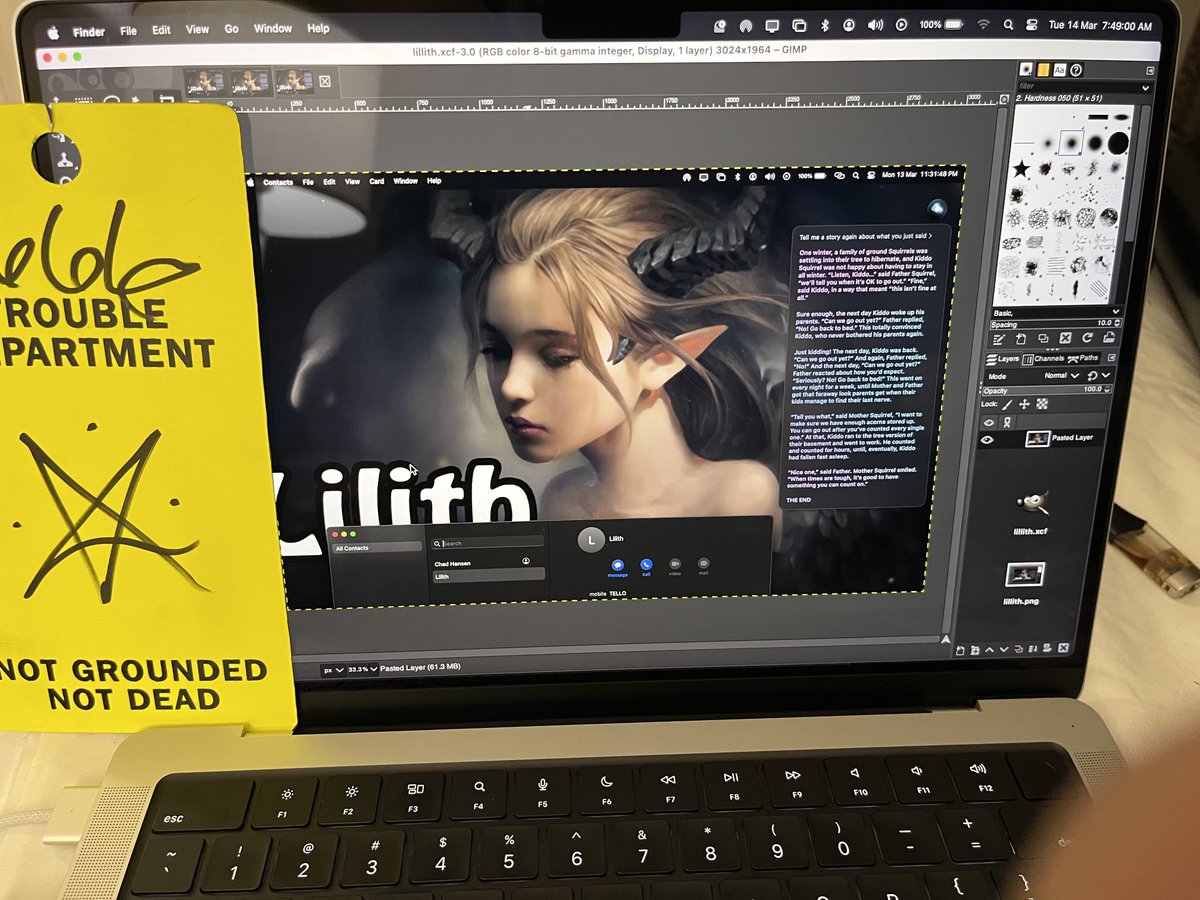The image size is (1200, 900).
Task: Open the Apple menu
Action: point(52,31)
